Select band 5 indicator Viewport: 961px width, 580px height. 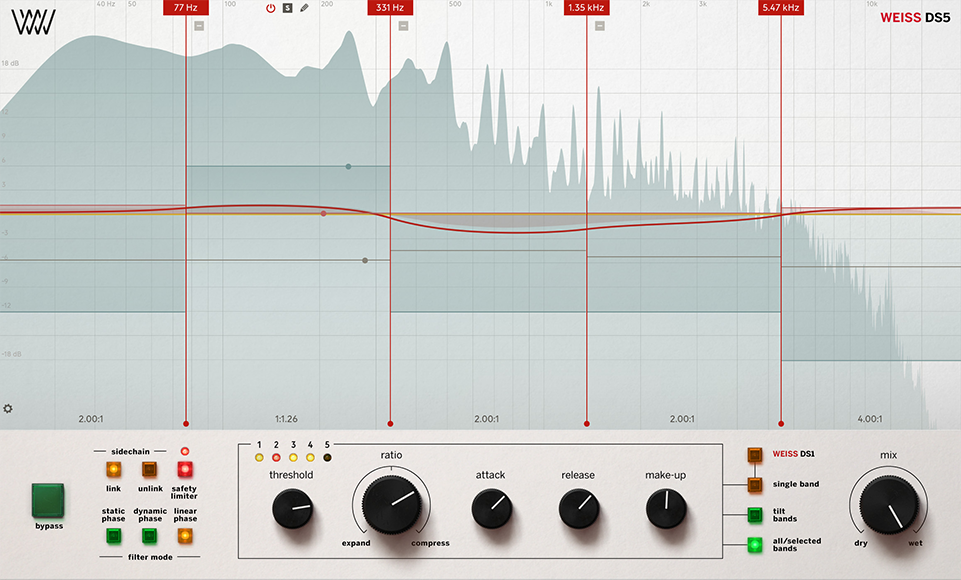click(327, 457)
